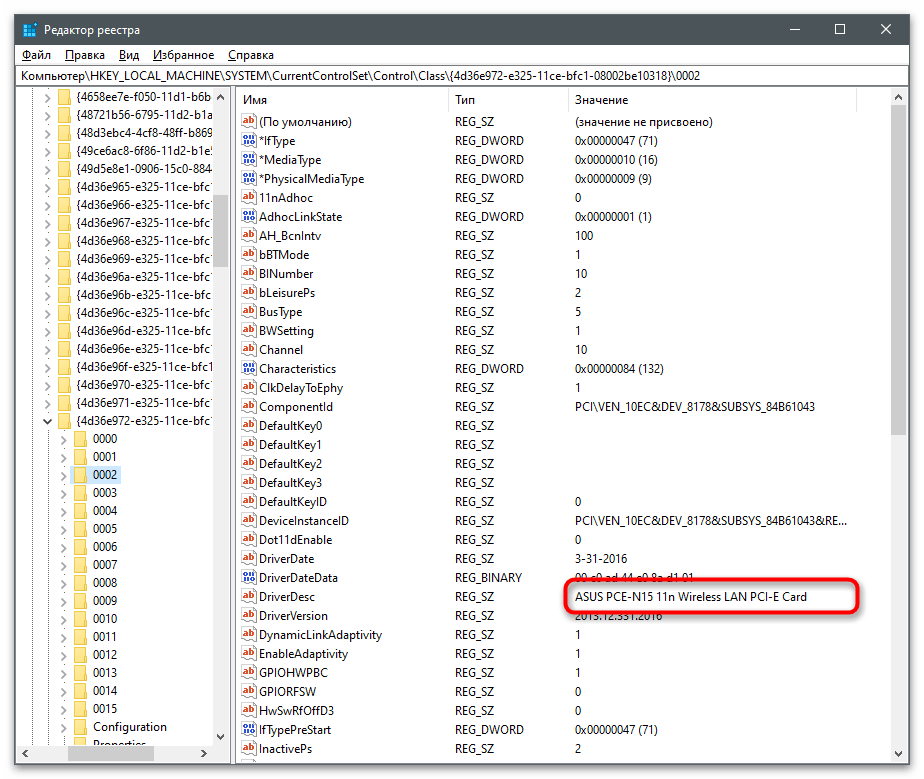The height and width of the screenshot is (779, 924).
Task: Click the binary icon of the DriverDateData value
Action: (249, 577)
